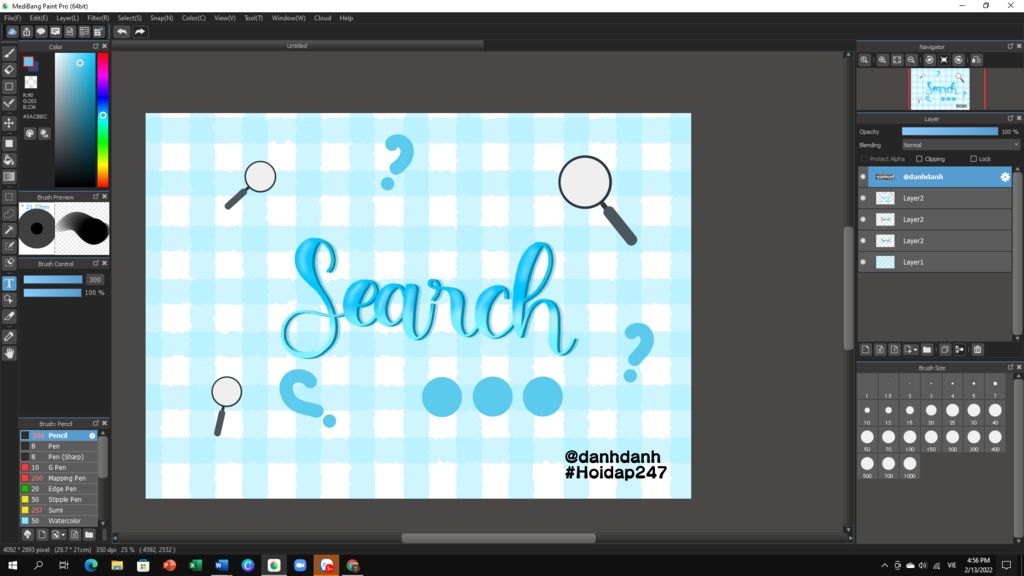
Task: Add a new layer folder
Action: (927, 350)
